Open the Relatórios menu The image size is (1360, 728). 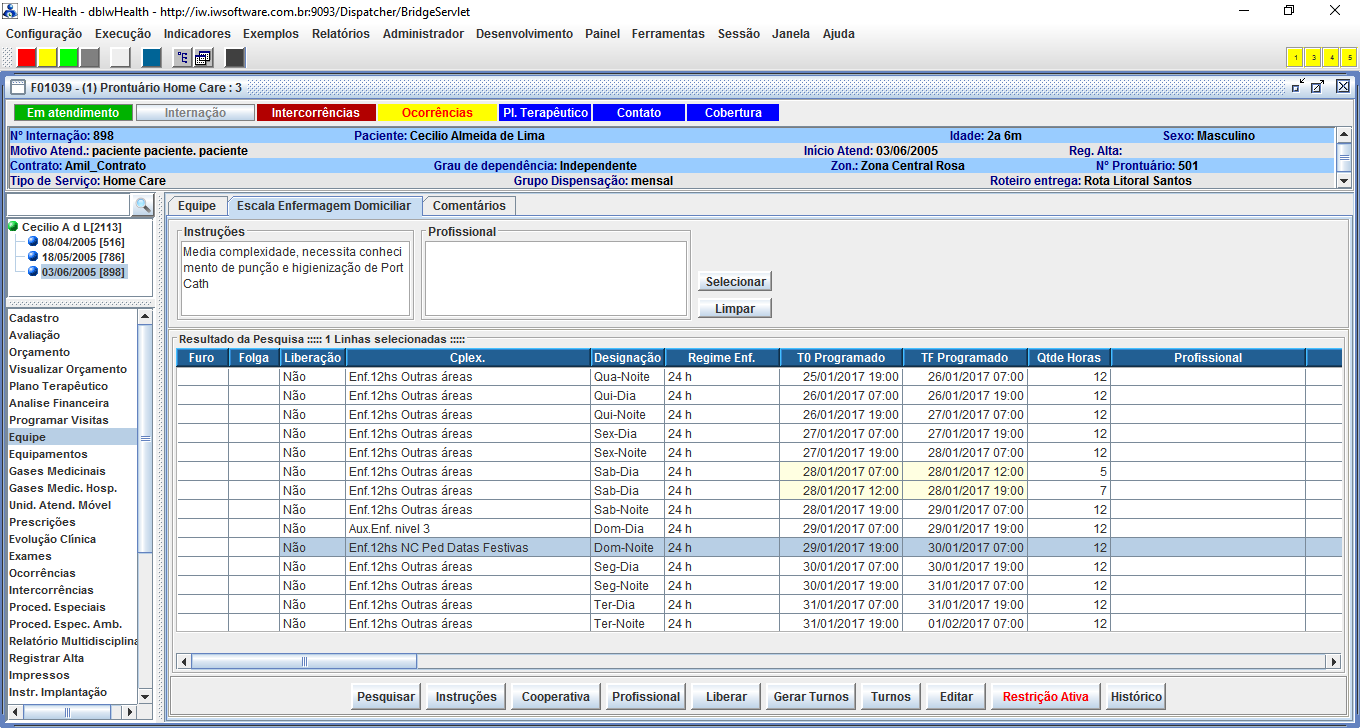[340, 33]
